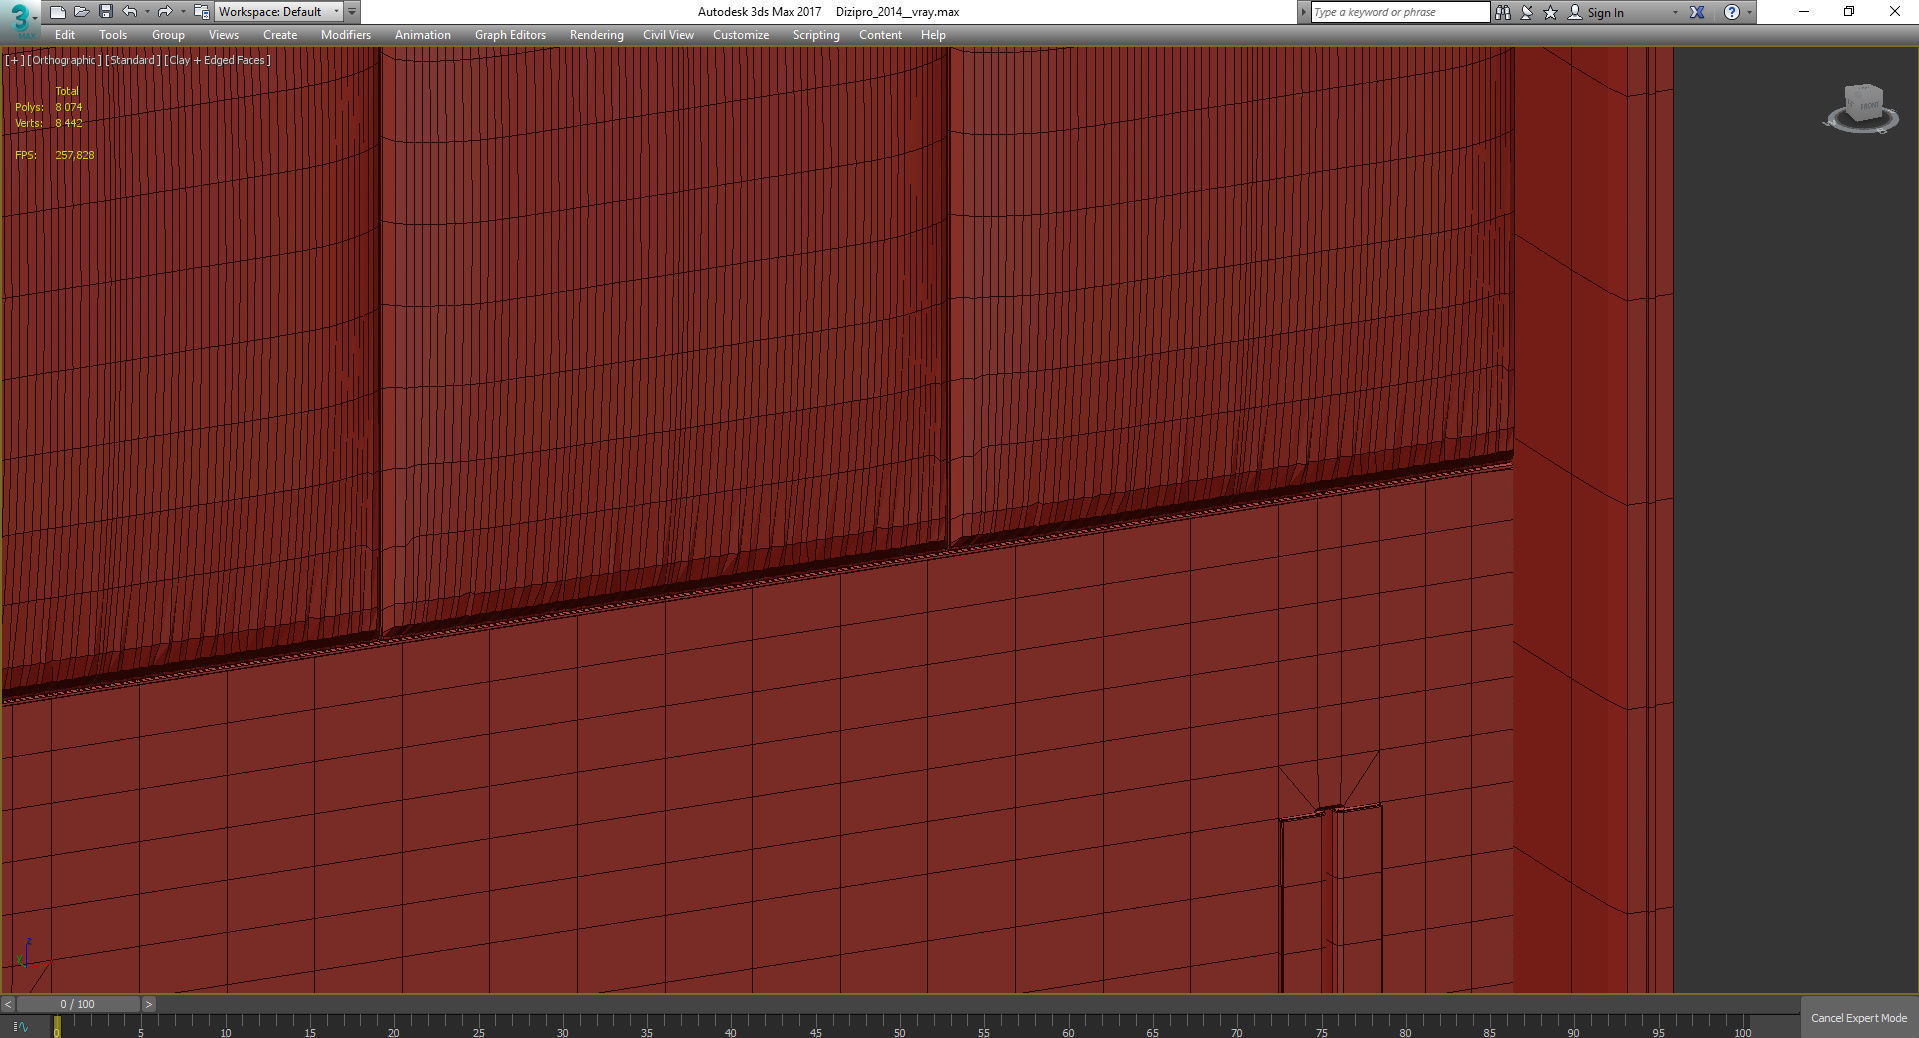Click the Set Project Folder icon
1919x1038 pixels.
(x=201, y=12)
